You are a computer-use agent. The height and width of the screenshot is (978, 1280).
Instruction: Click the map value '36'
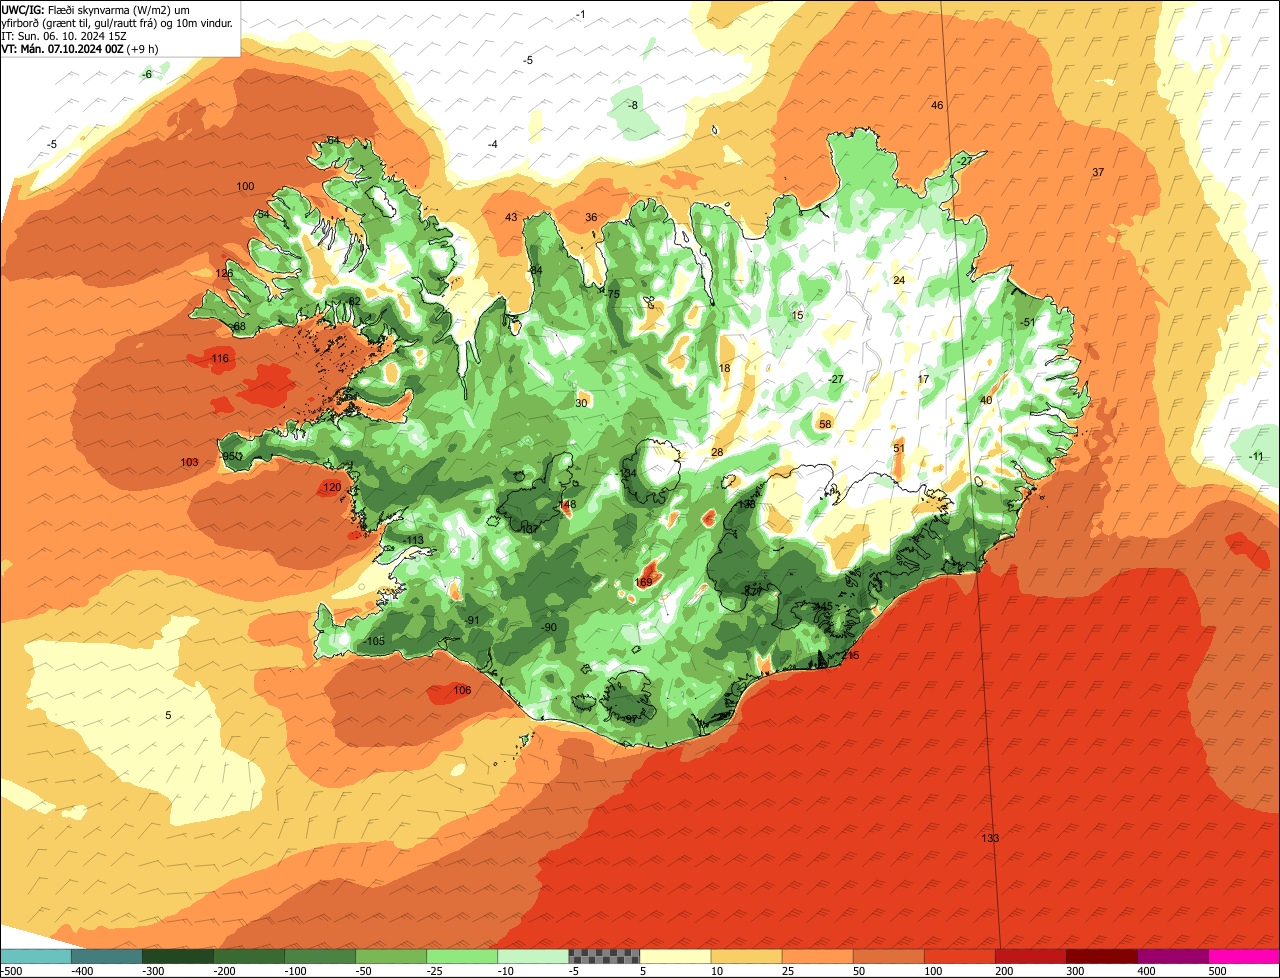[591, 218]
